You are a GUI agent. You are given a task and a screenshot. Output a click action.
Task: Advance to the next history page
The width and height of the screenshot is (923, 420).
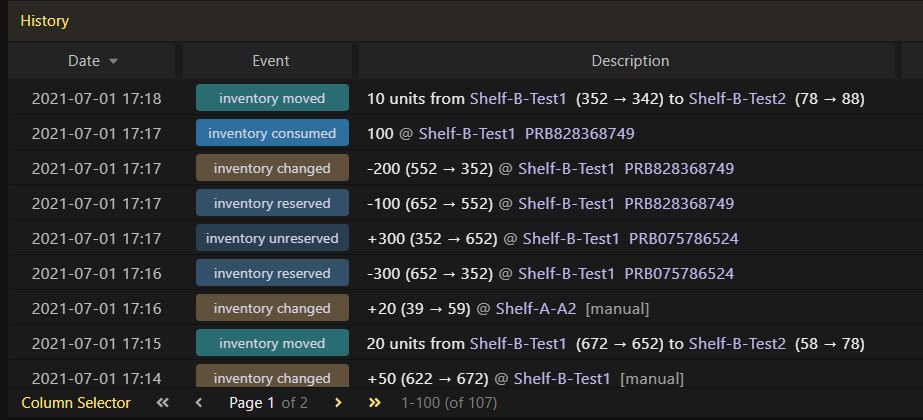(338, 403)
